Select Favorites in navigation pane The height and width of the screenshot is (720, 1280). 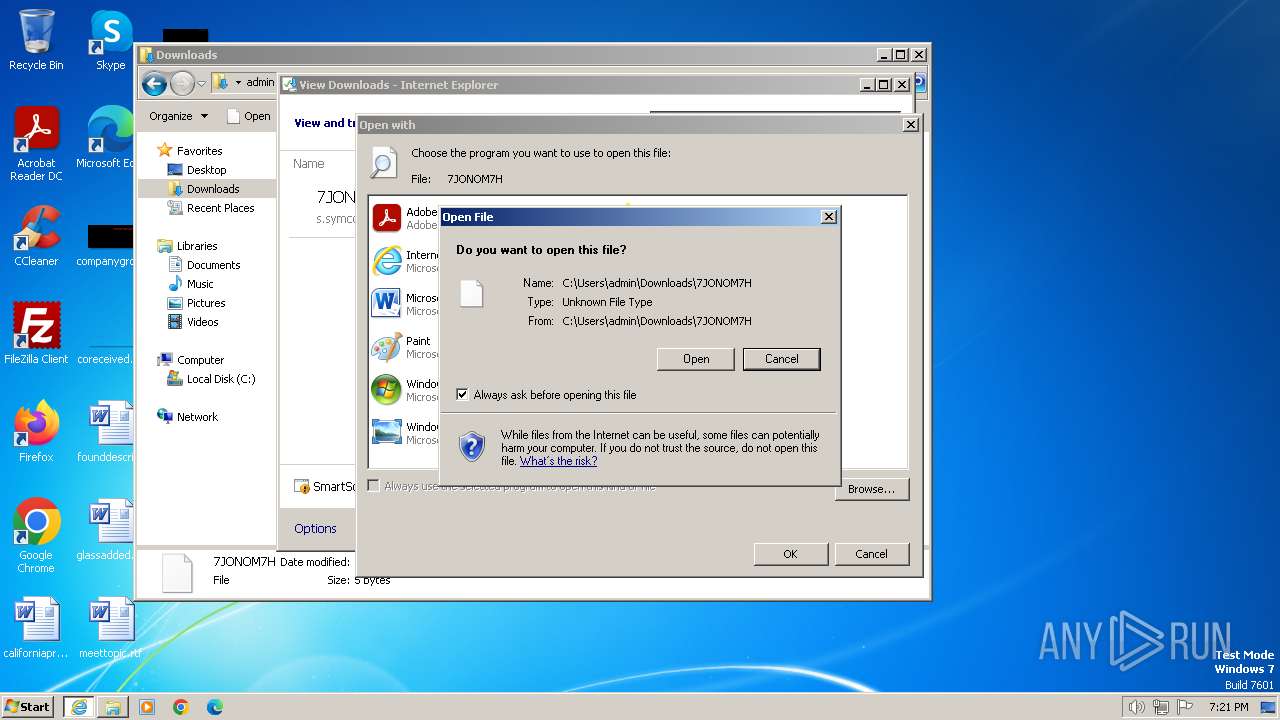(x=199, y=151)
